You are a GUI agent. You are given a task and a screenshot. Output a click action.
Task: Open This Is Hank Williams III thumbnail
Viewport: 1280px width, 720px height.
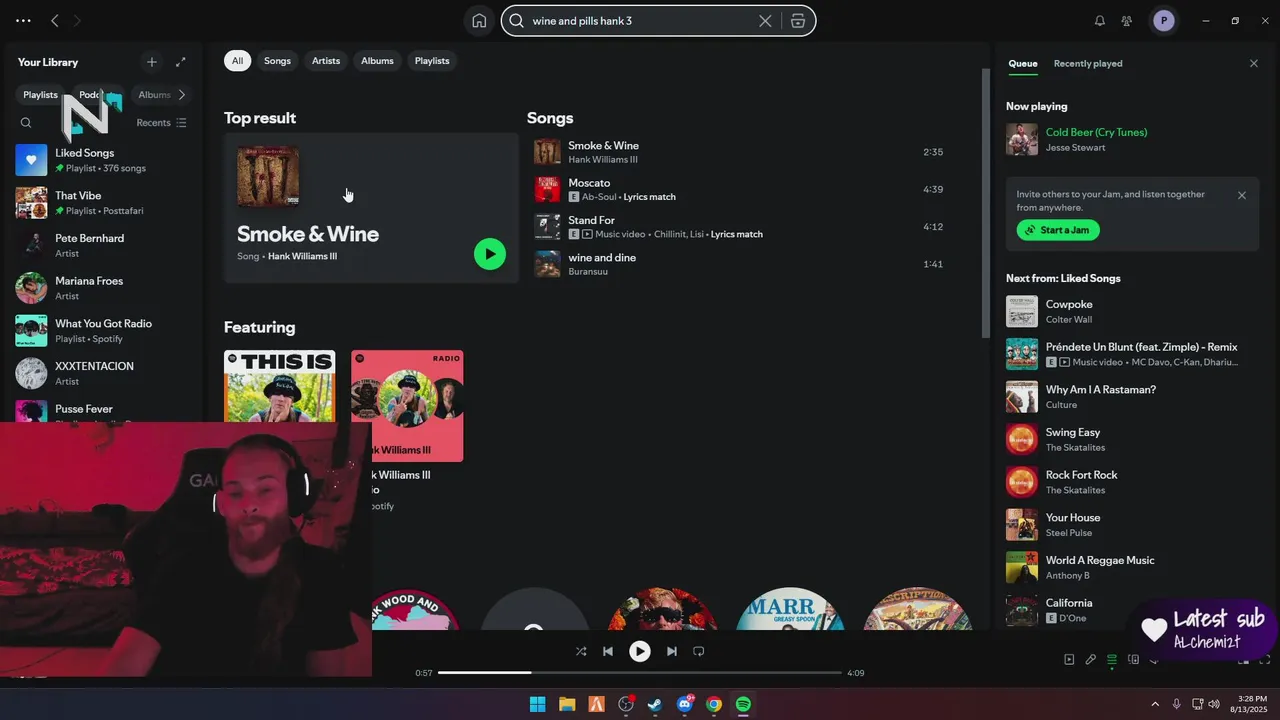pos(280,386)
